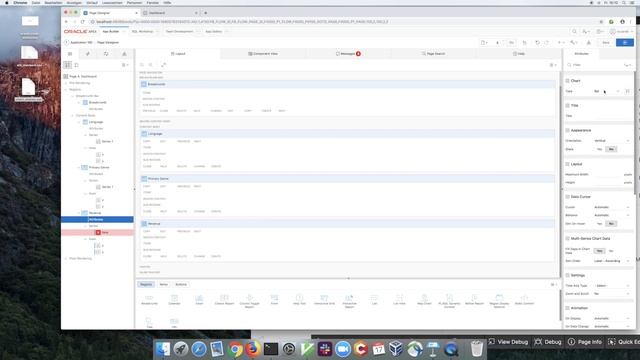Click the Breadcrumb region in layout
Image resolution: width=640 pixels, height=360 pixels.
pos(347,84)
